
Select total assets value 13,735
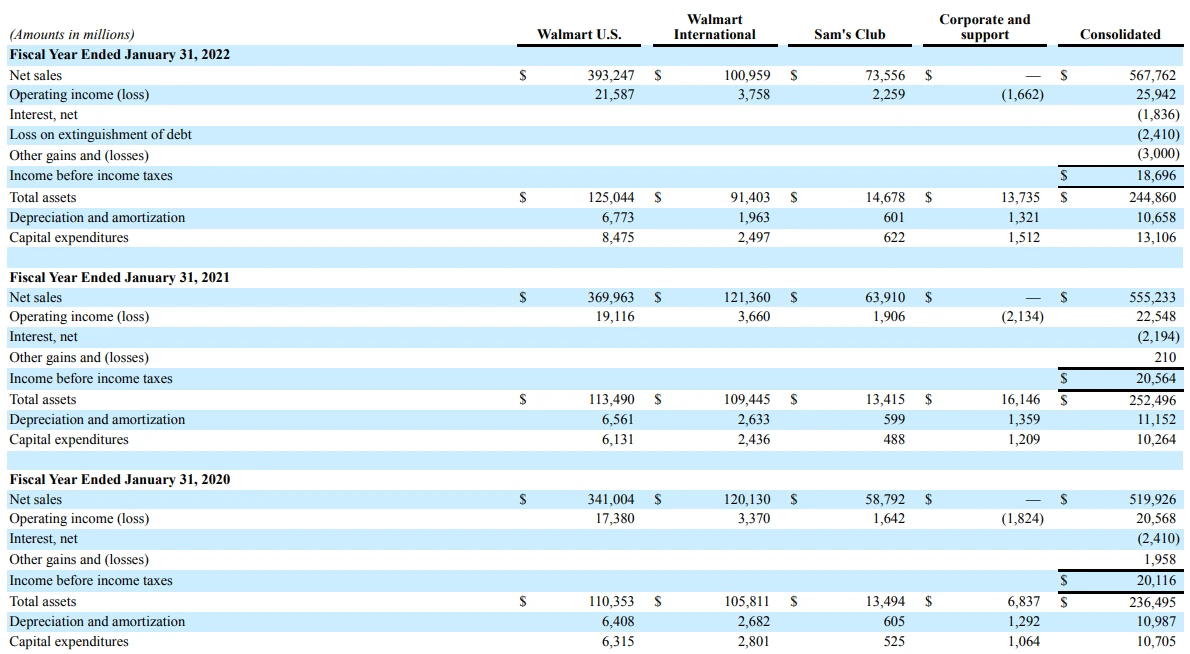tap(1020, 197)
